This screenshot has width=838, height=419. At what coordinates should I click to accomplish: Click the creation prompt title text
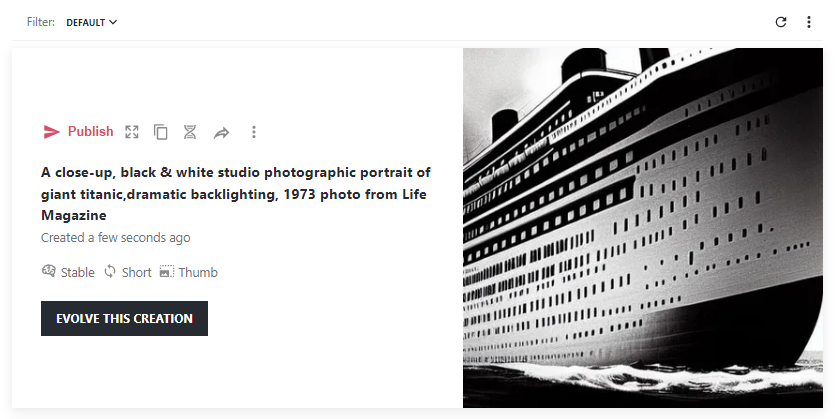pyautogui.click(x=236, y=193)
